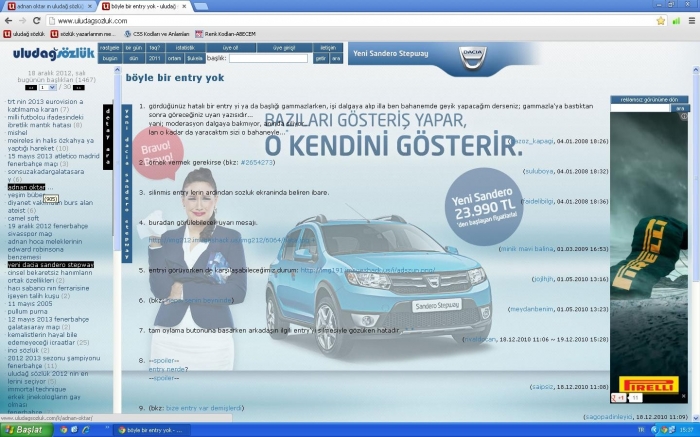The image size is (700, 437).
Task: Click the uludağ sözlük logo
Action: pyautogui.click(x=54, y=54)
